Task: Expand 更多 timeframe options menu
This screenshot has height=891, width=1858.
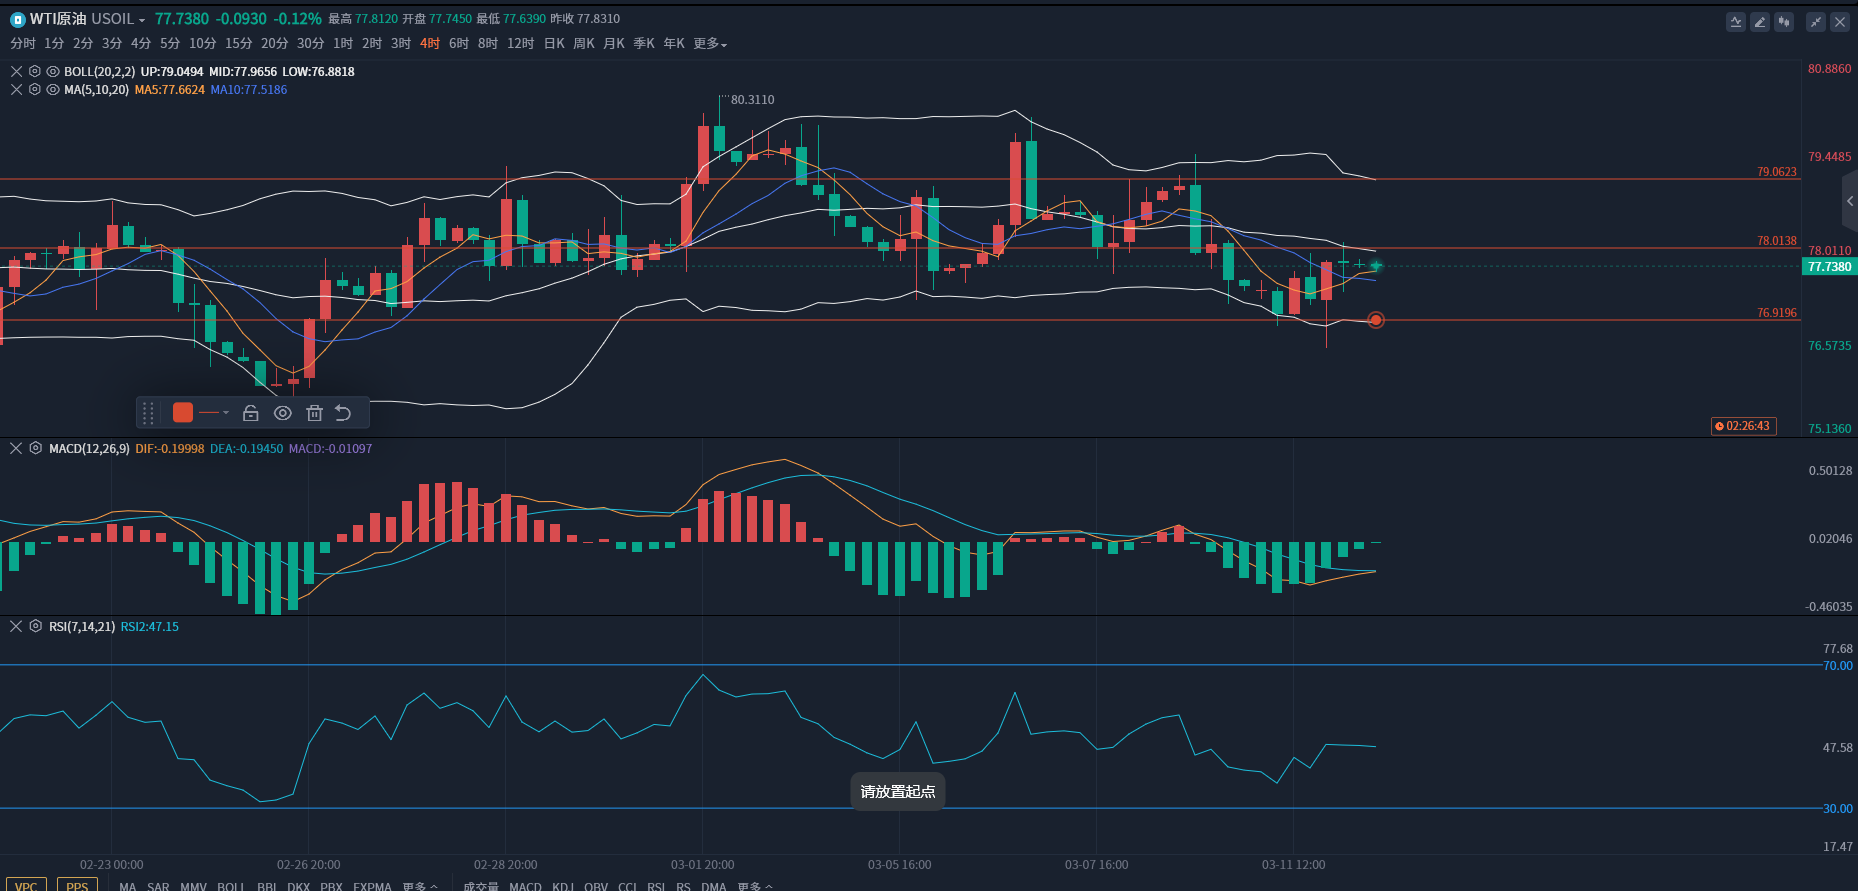Action: click(x=710, y=44)
